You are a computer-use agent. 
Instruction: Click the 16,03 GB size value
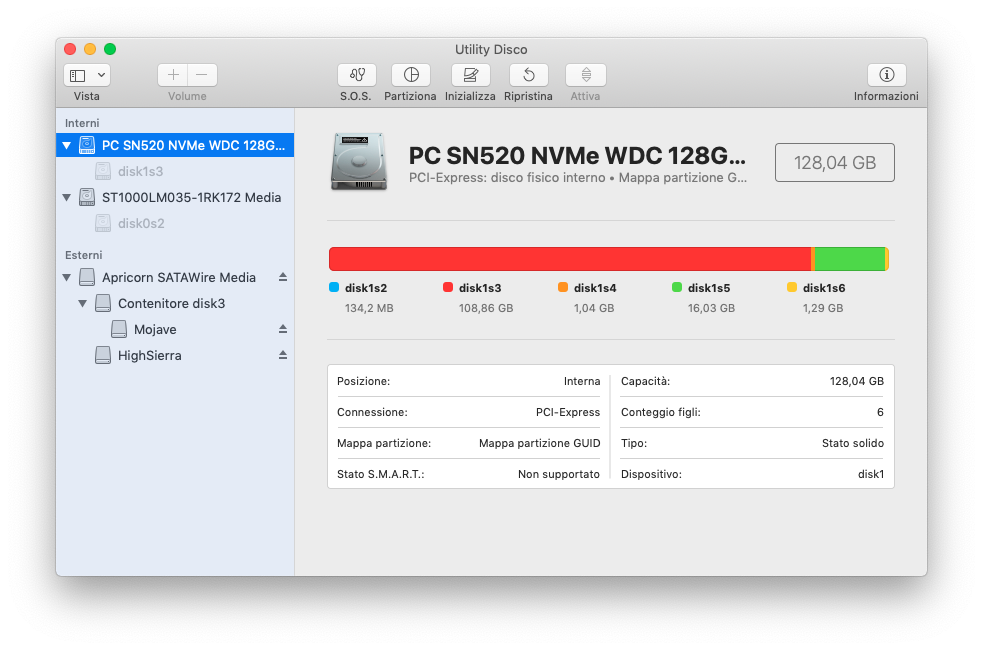click(711, 308)
